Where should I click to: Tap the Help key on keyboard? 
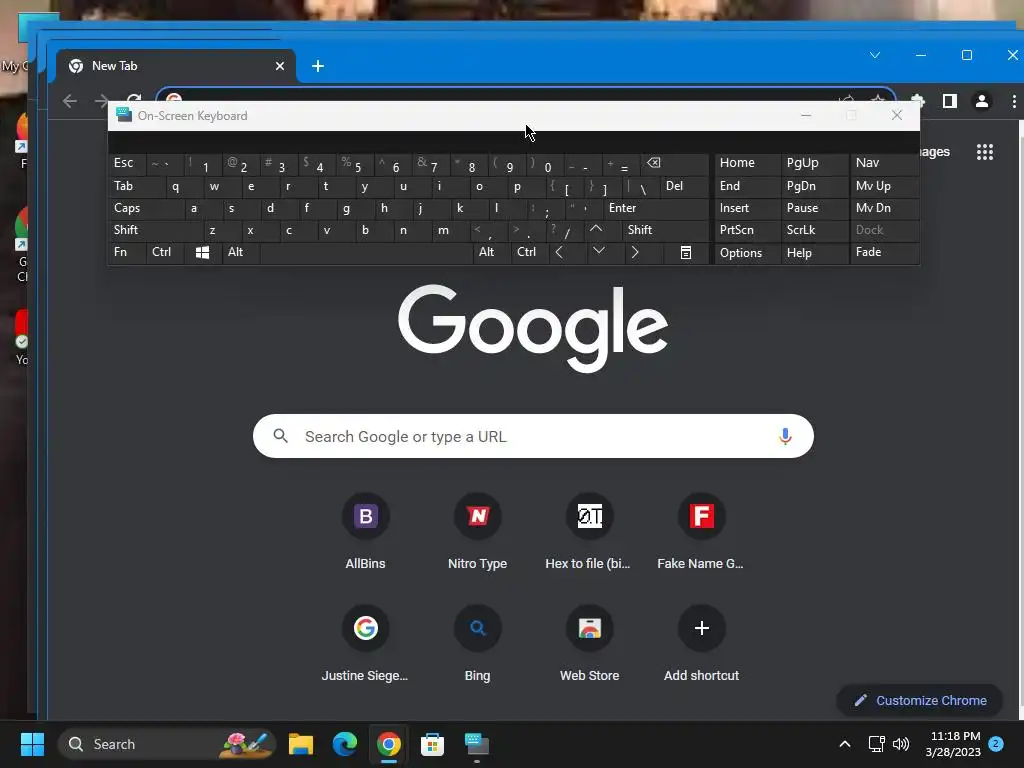point(814,253)
